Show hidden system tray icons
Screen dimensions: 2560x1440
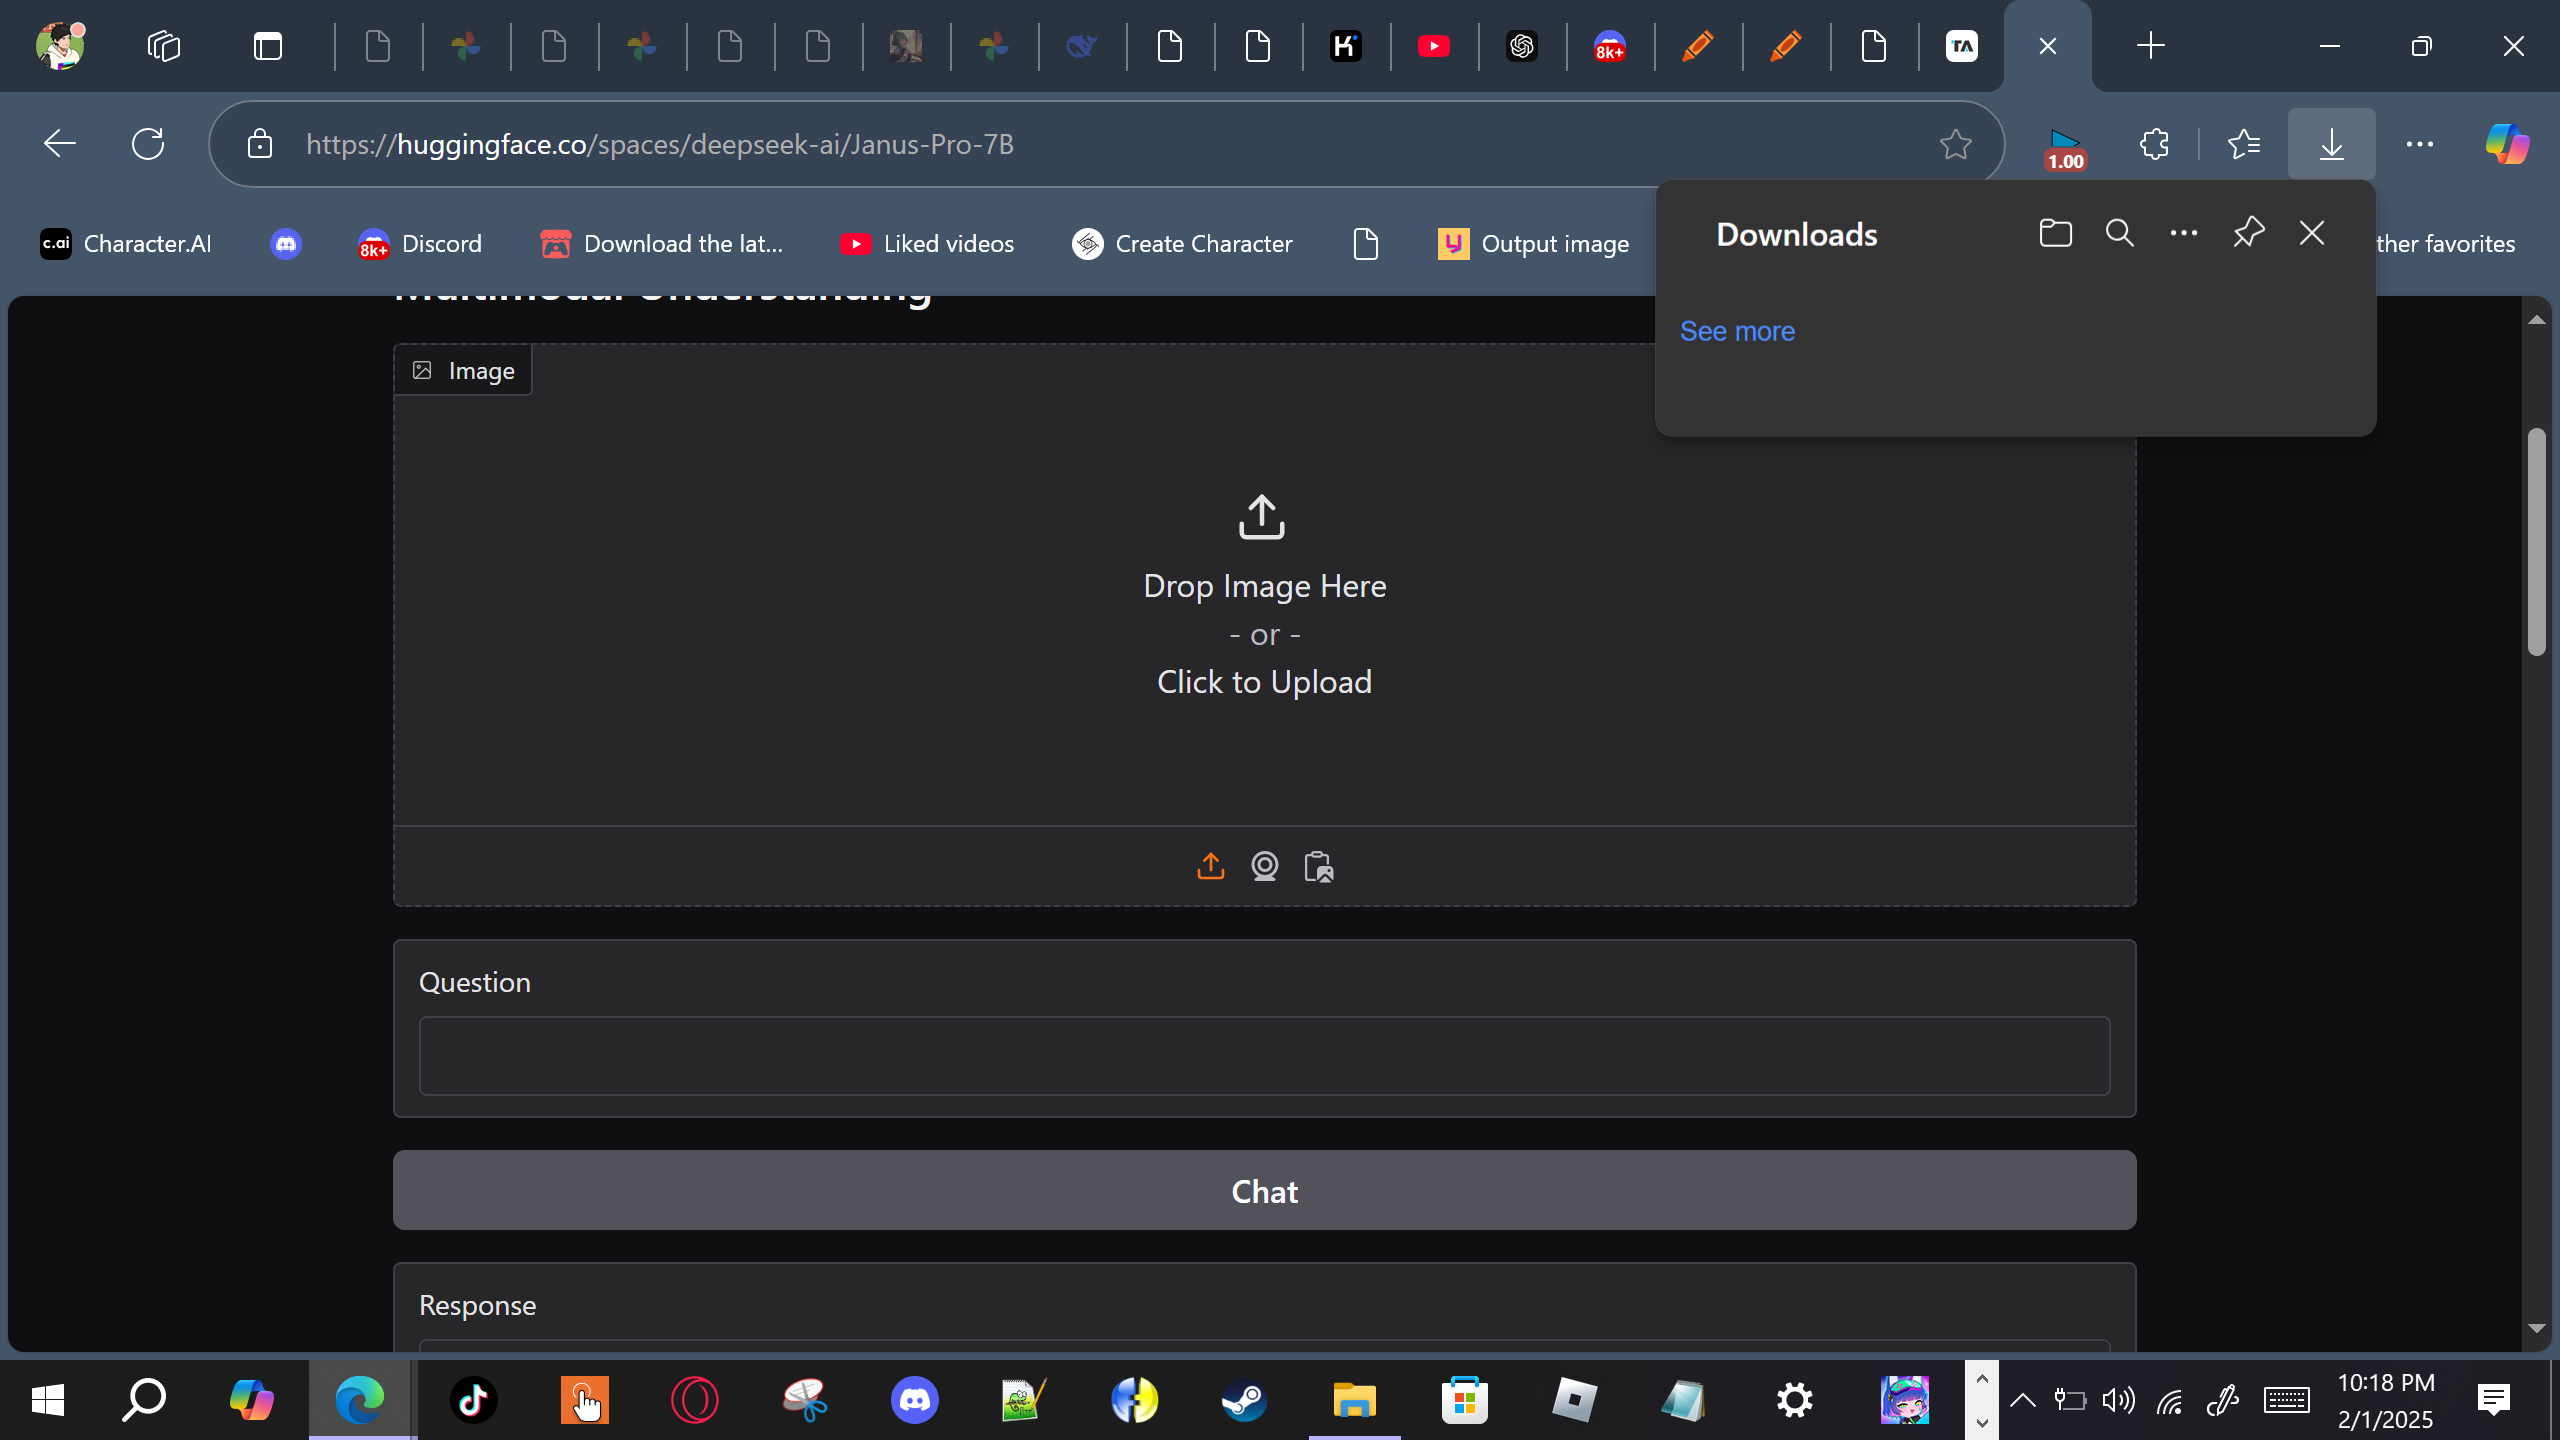[x=2022, y=1400]
